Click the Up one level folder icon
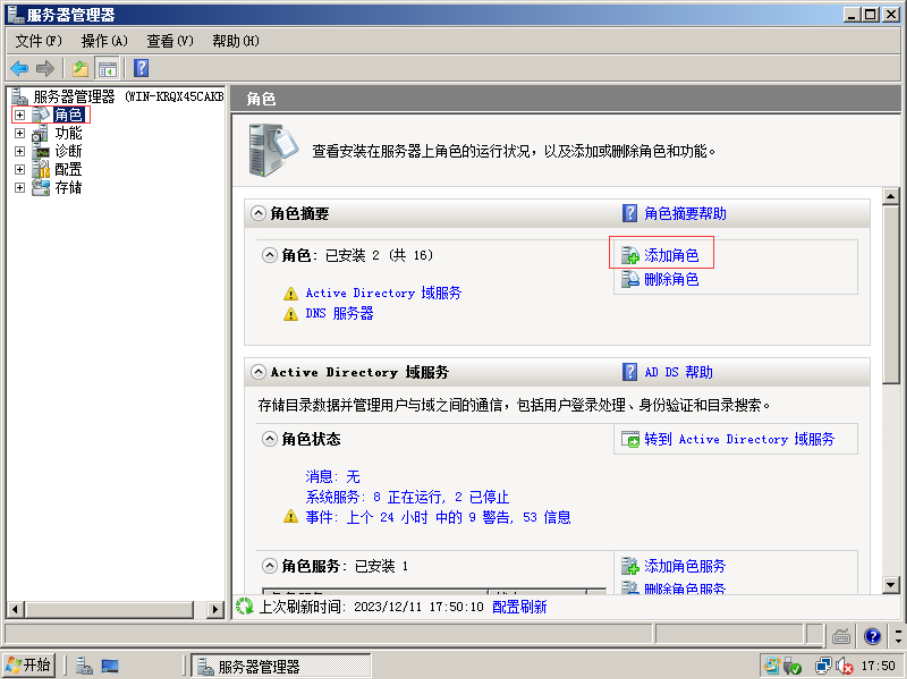Image resolution: width=907 pixels, height=679 pixels. (80, 69)
